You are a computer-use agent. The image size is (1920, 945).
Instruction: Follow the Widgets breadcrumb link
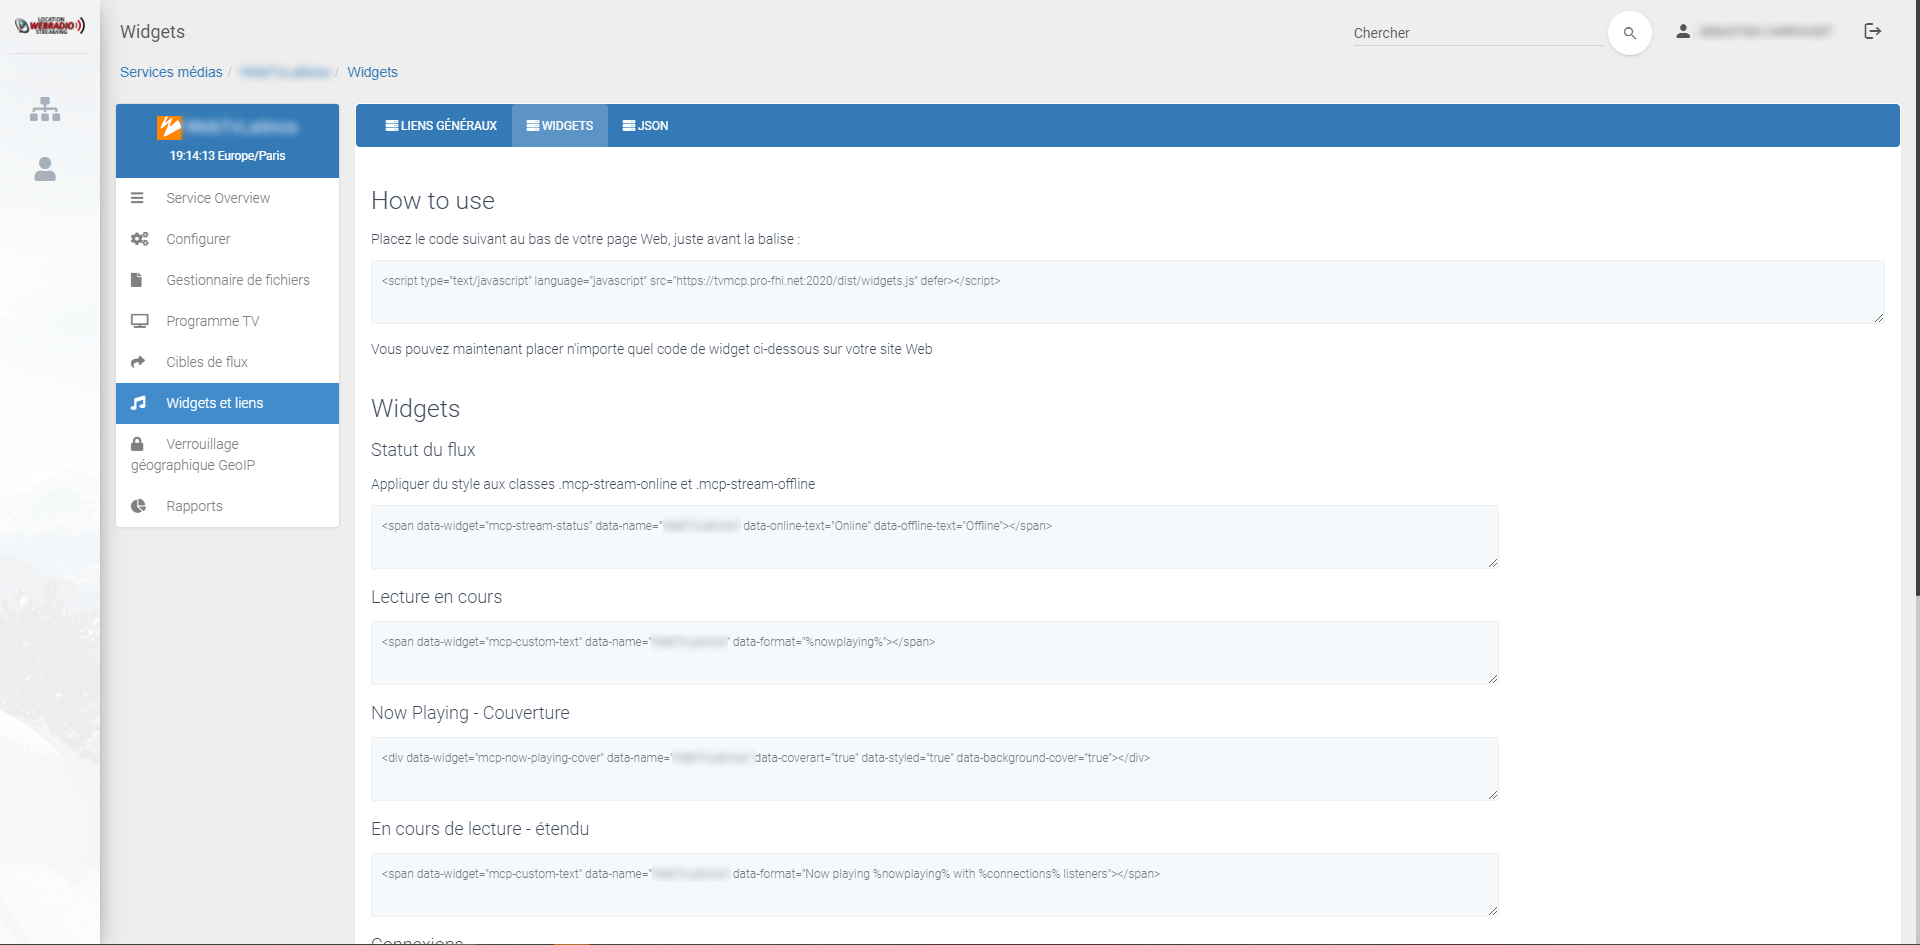(x=372, y=72)
